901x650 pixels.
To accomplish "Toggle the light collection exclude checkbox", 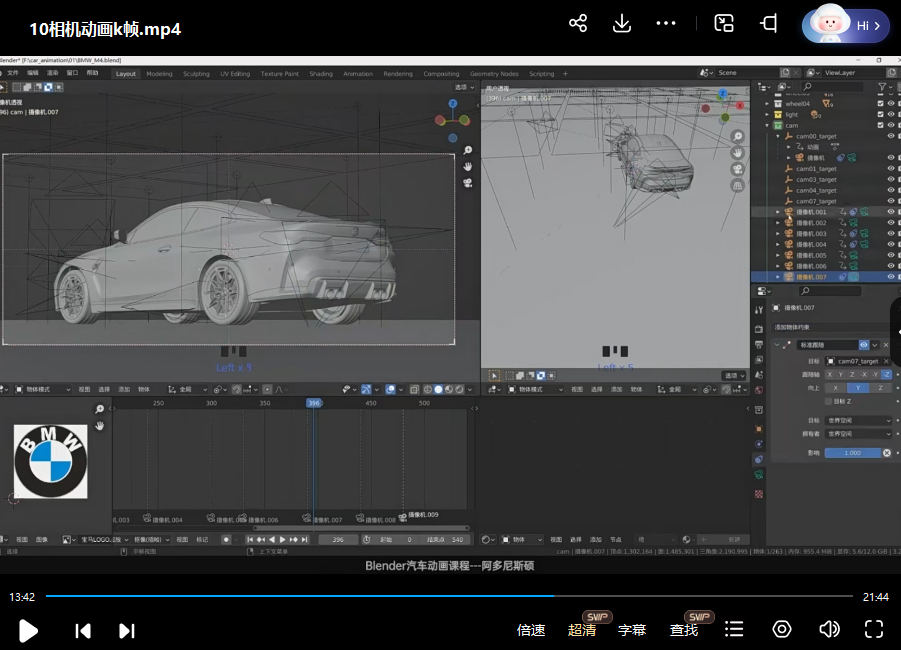I will (880, 115).
